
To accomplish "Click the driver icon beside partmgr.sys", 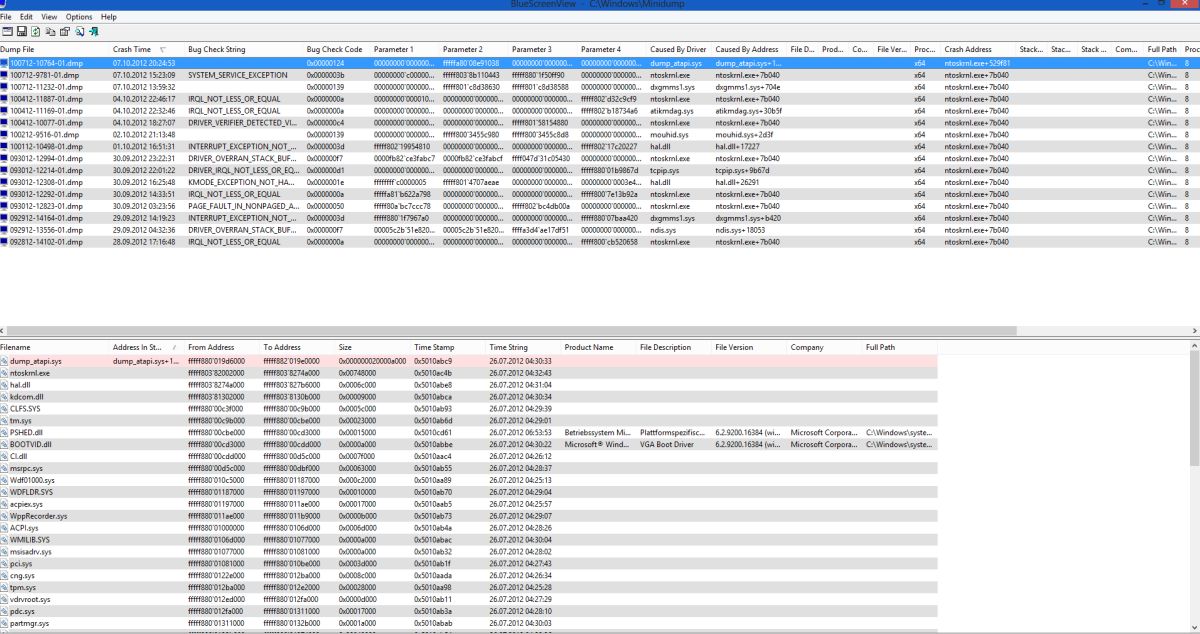I will [4, 623].
